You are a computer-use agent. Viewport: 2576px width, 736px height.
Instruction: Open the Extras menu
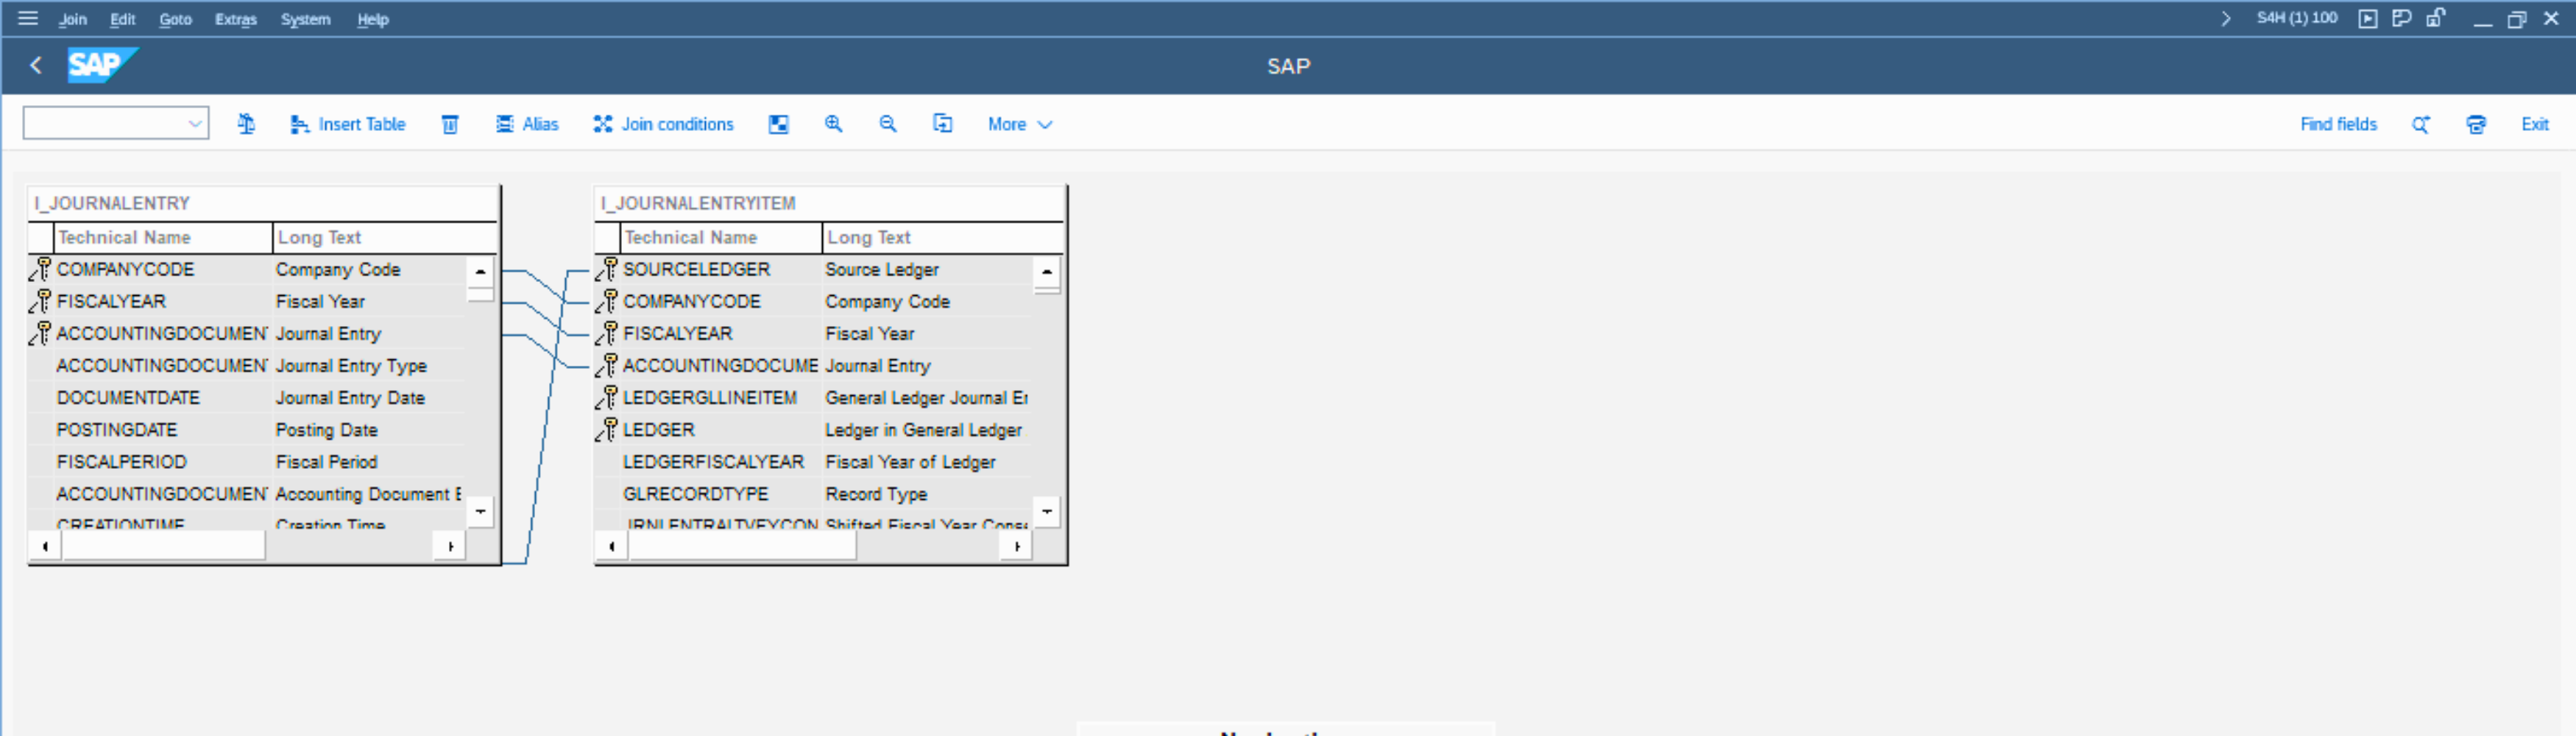tap(236, 19)
